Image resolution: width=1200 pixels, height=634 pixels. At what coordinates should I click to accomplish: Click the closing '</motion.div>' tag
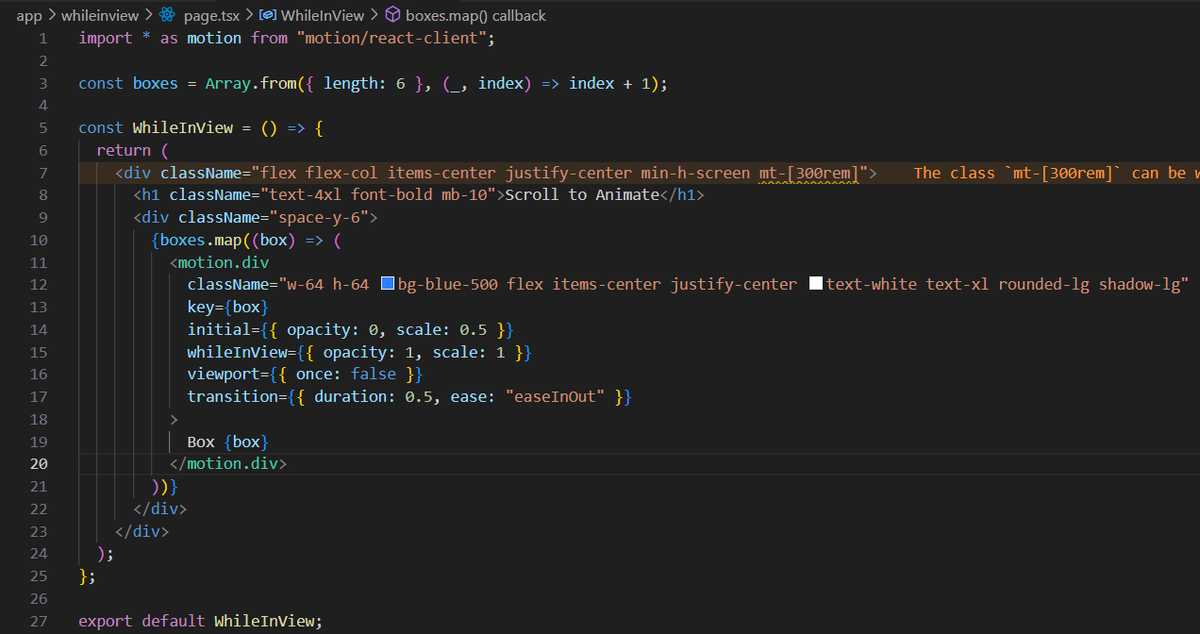pyautogui.click(x=228, y=464)
